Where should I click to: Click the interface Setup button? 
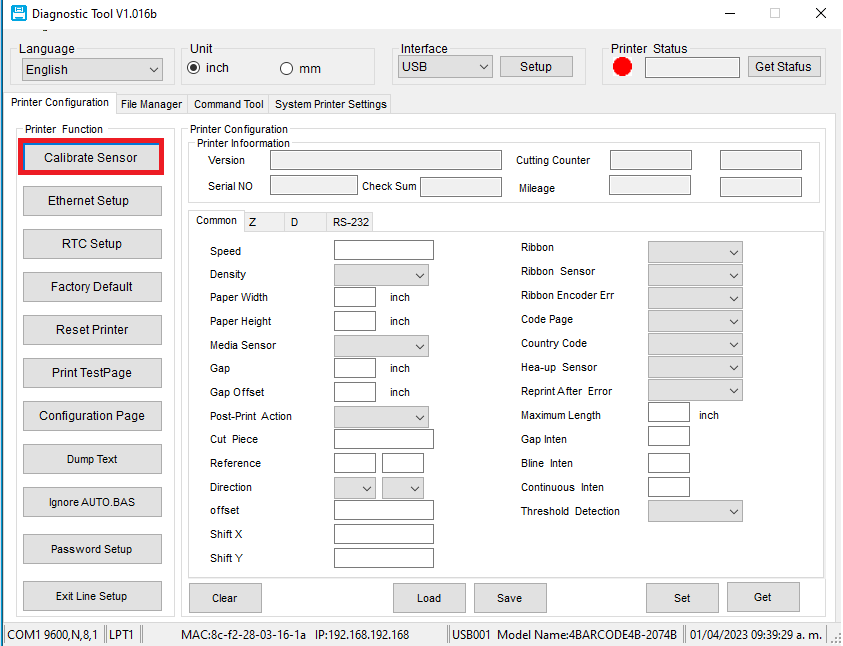click(x=536, y=67)
